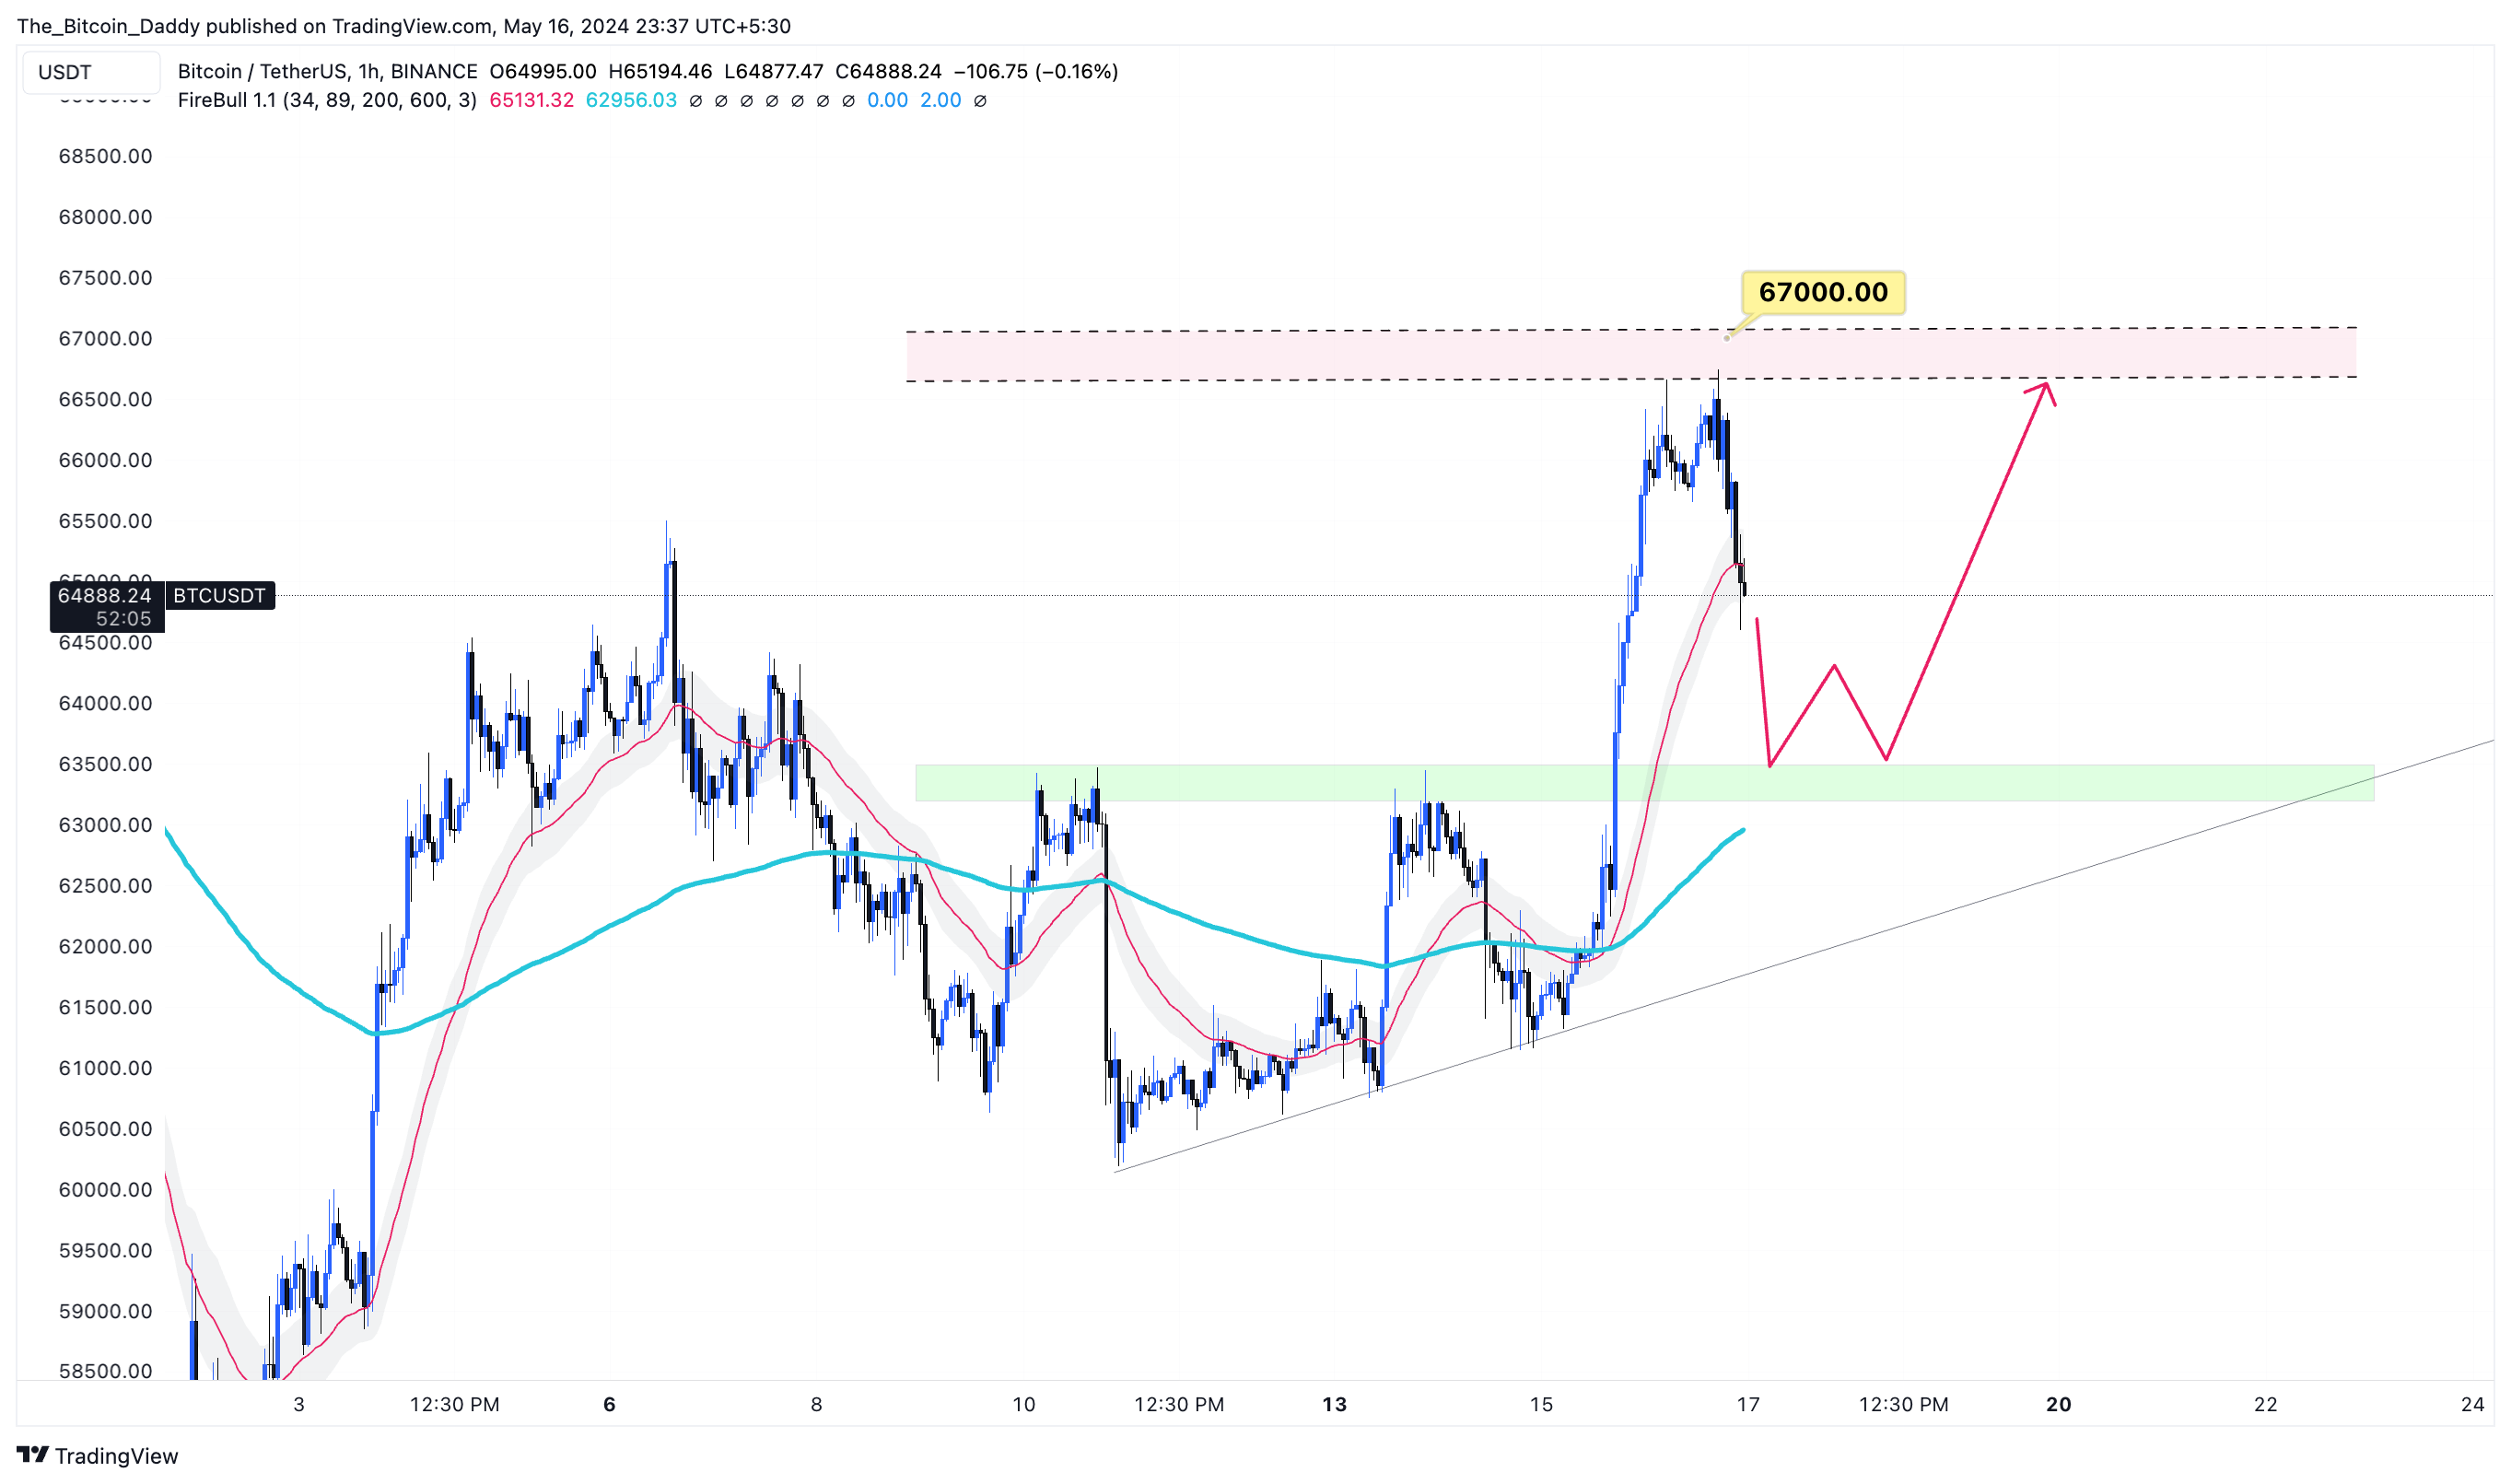The width and height of the screenshot is (2511, 1484).
Task: Click the date label 10 on time axis
Action: click(1023, 1404)
